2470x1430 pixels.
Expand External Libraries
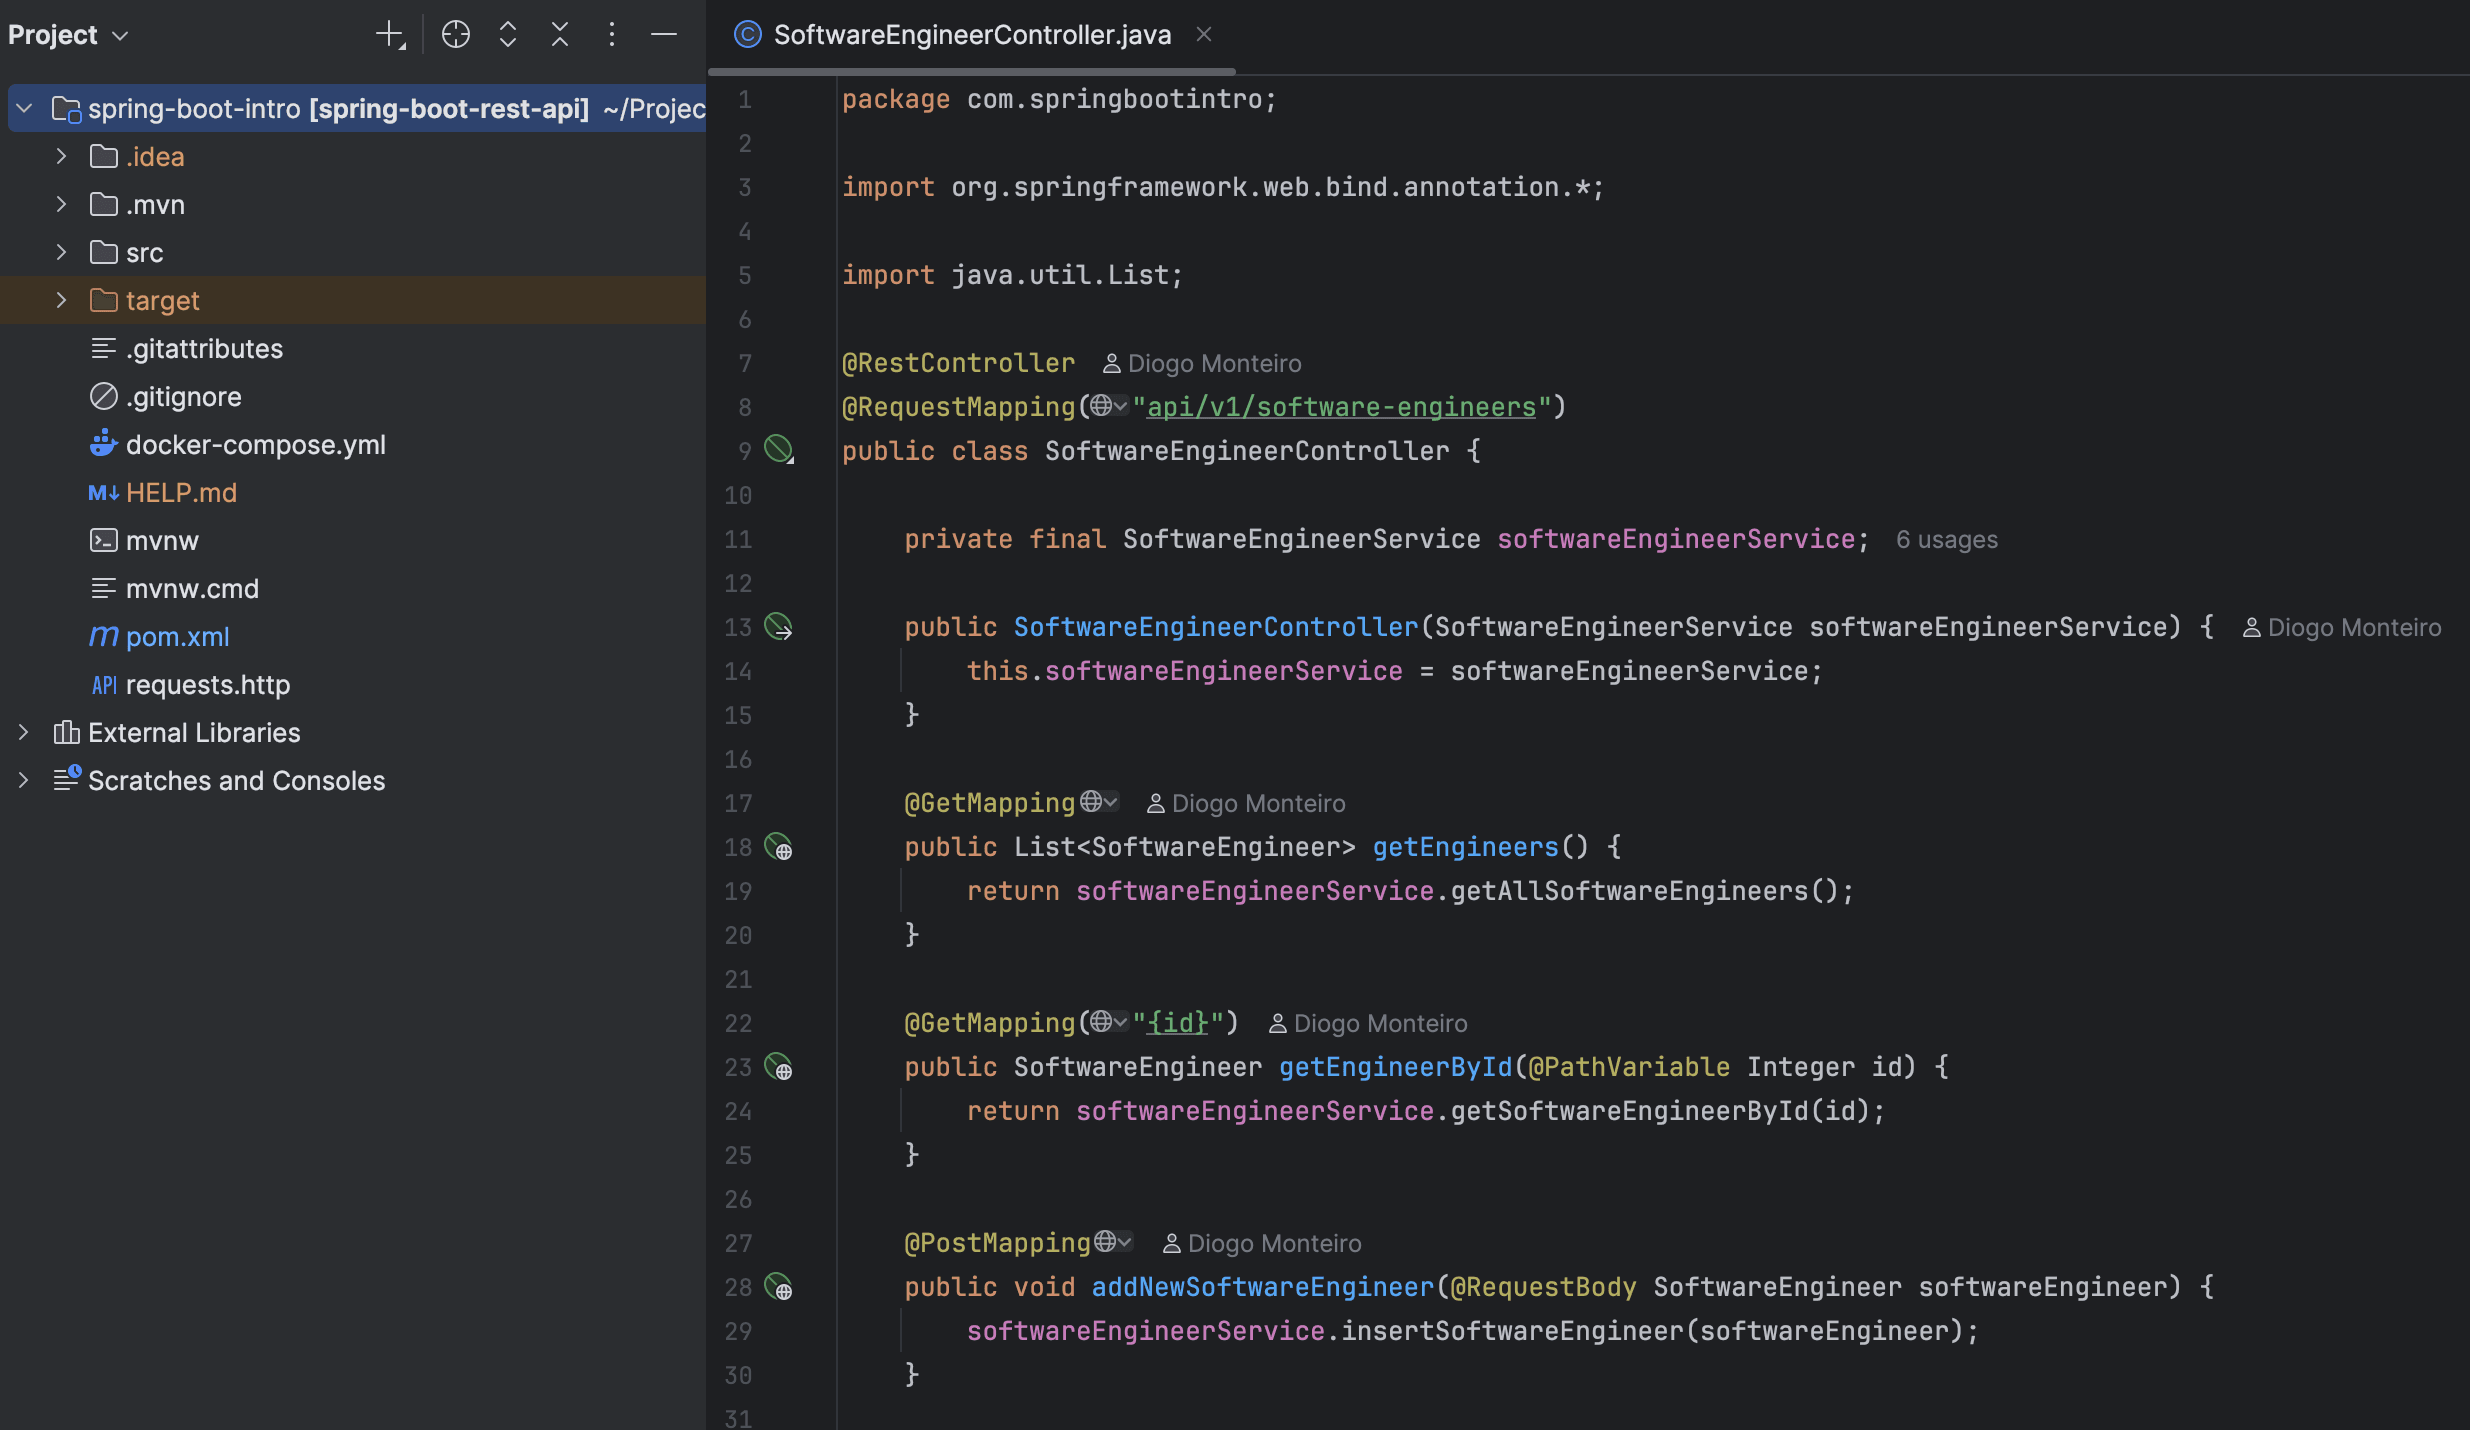point(23,732)
